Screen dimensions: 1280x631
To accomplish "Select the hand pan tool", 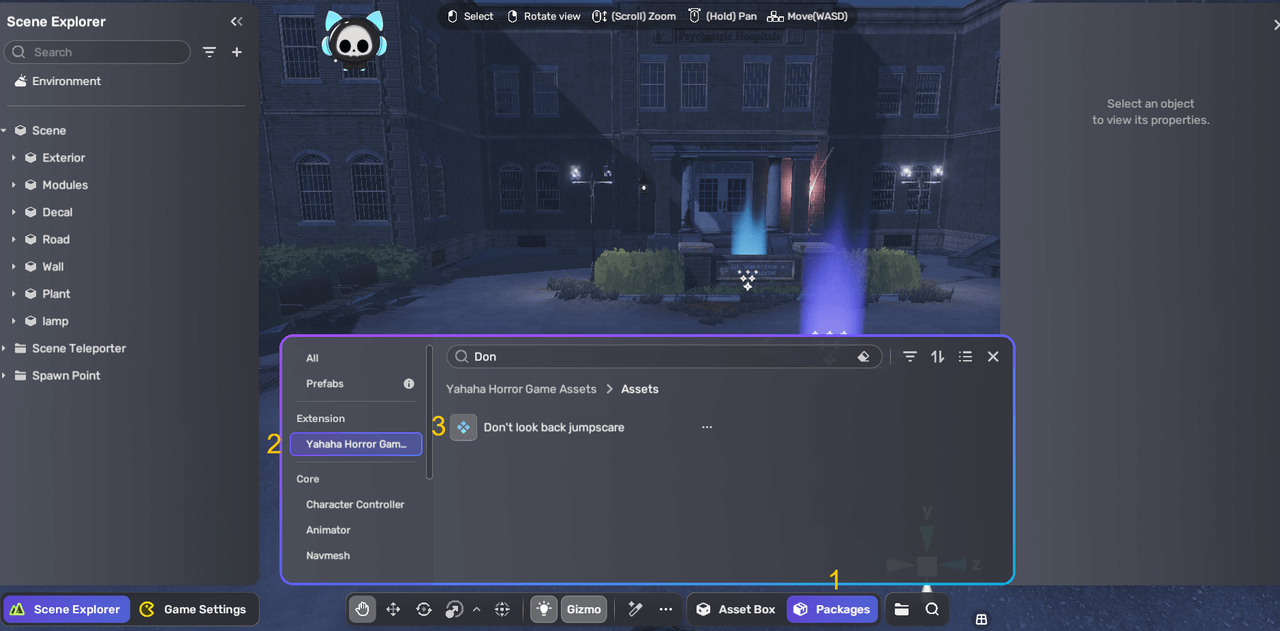I will pos(362,609).
